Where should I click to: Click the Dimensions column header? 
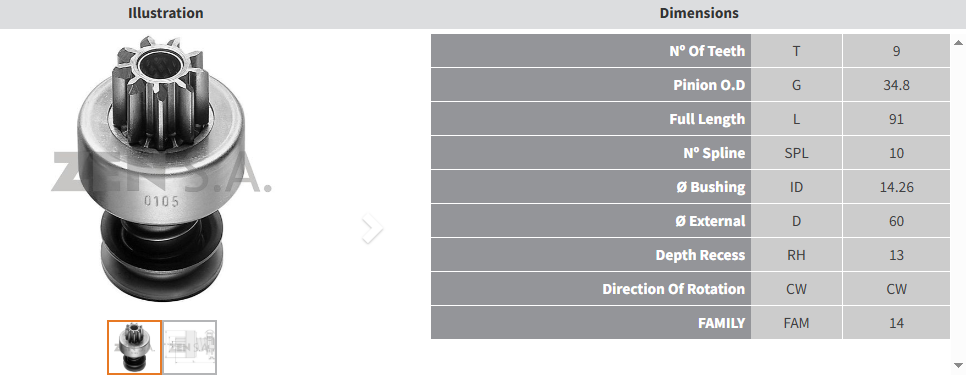click(x=699, y=13)
